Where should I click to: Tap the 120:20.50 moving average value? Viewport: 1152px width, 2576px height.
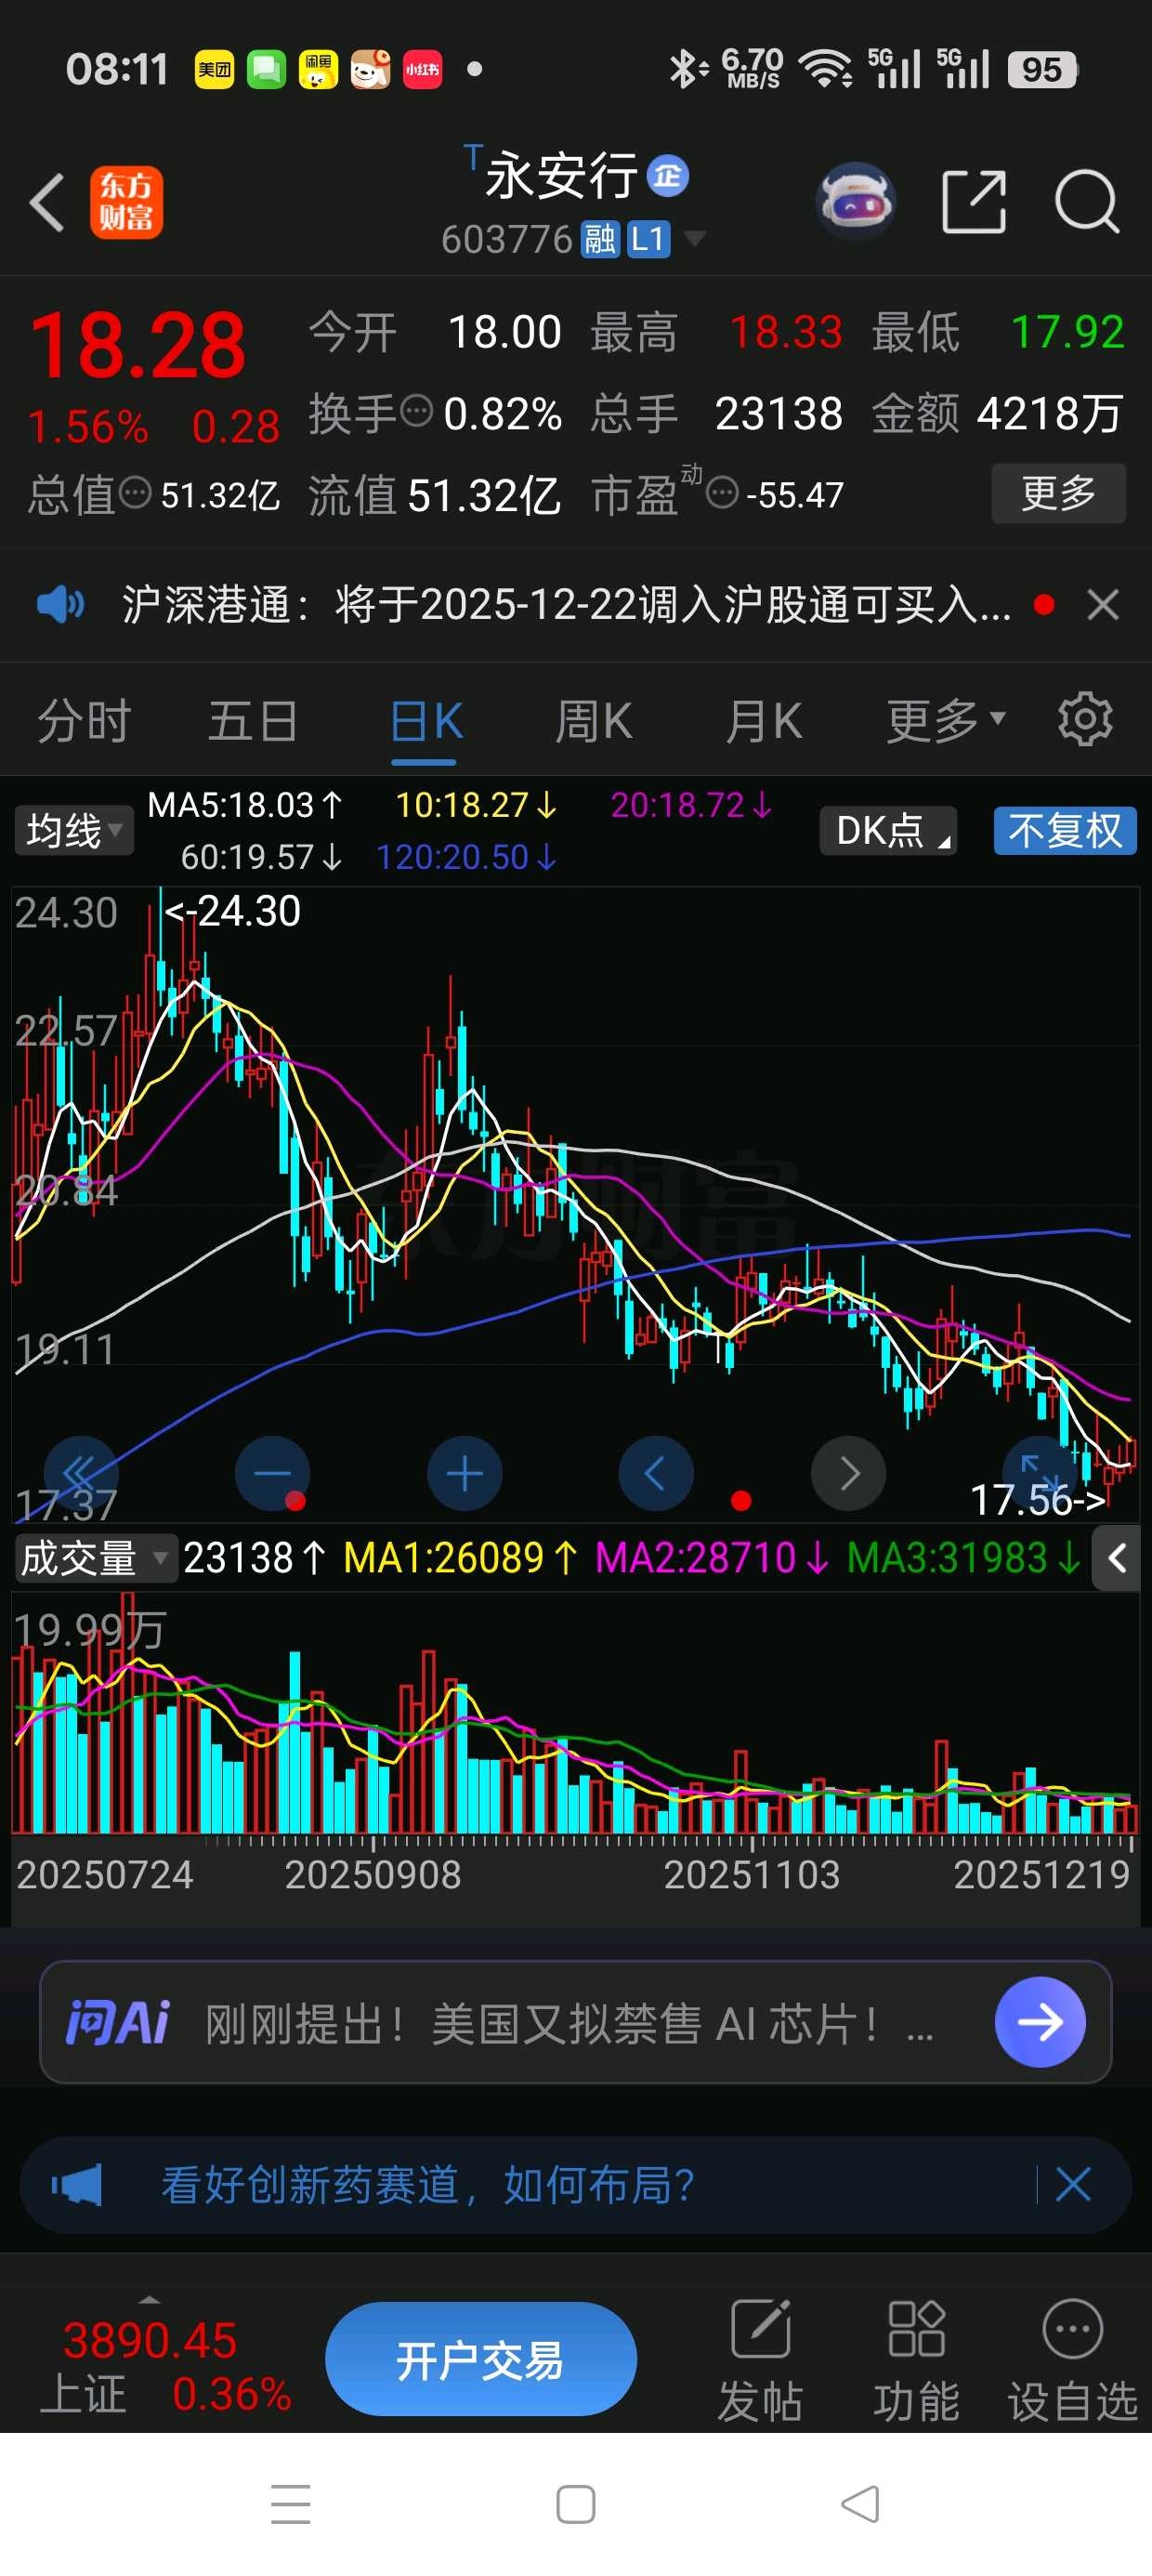[466, 857]
